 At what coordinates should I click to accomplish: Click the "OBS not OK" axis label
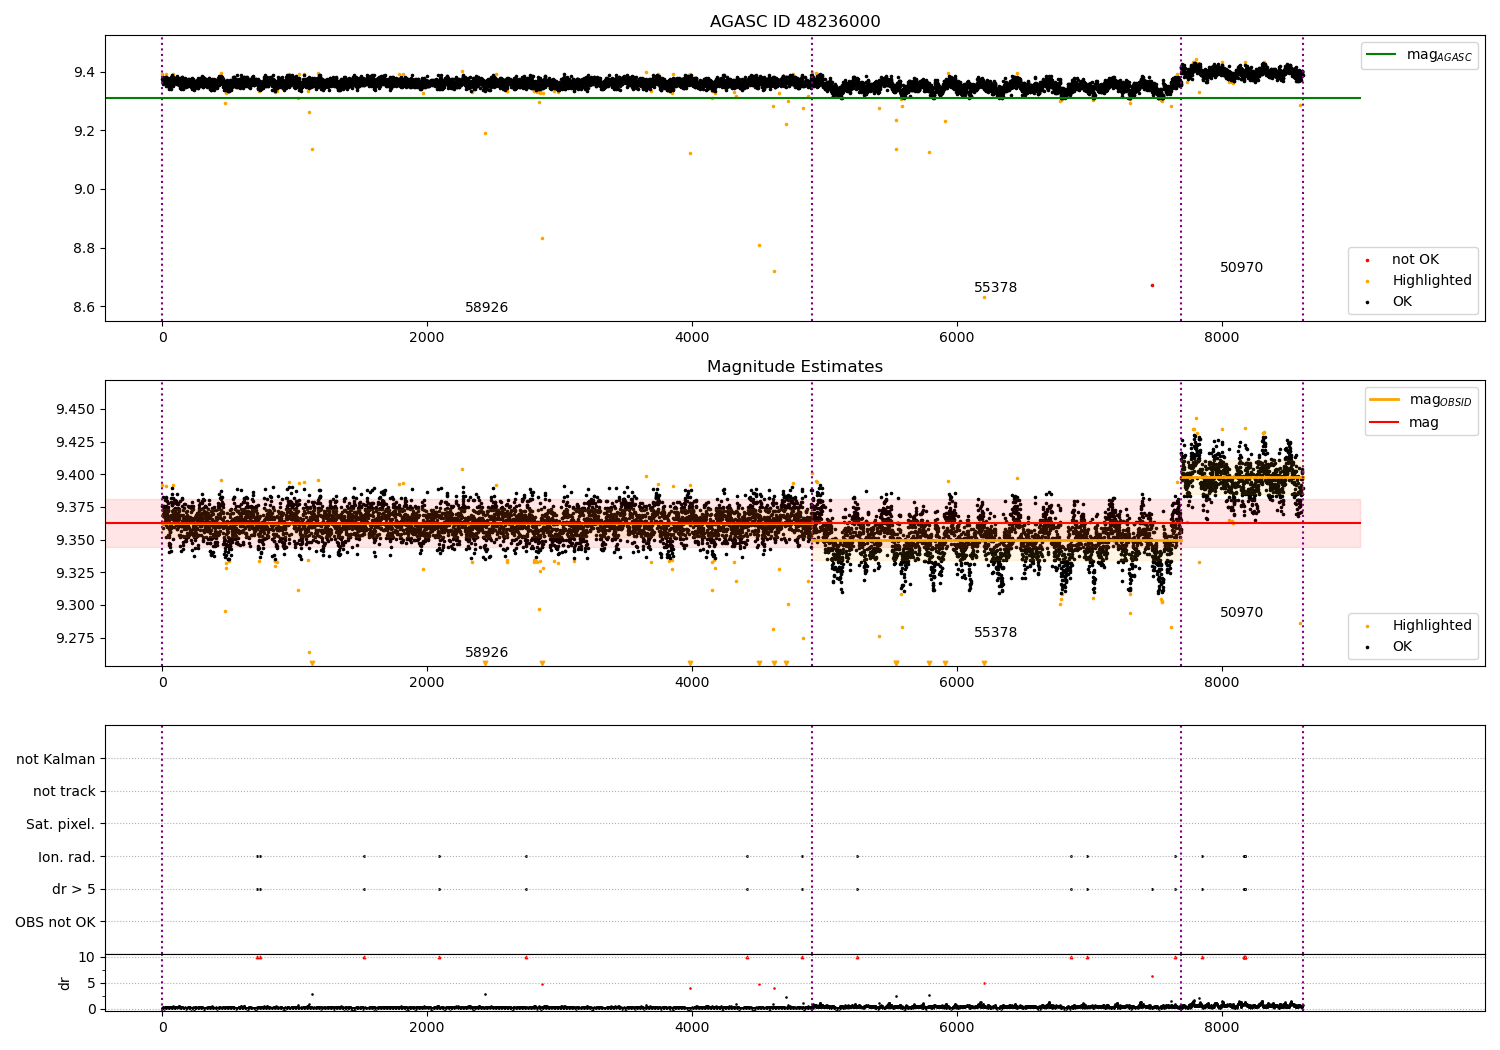[55, 922]
